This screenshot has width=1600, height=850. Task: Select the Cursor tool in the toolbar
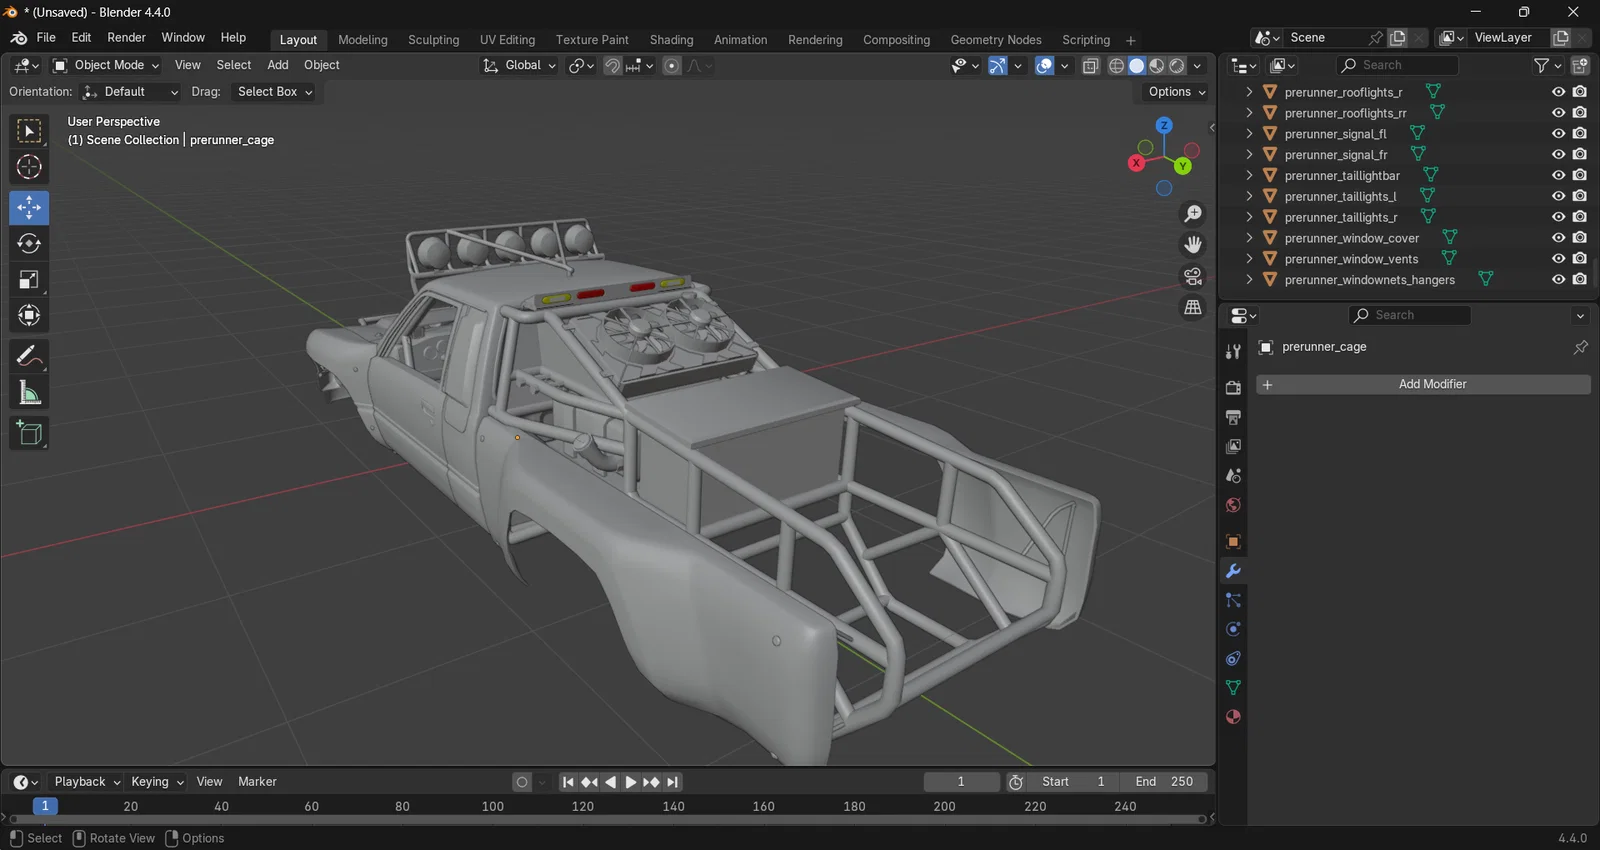tap(29, 167)
